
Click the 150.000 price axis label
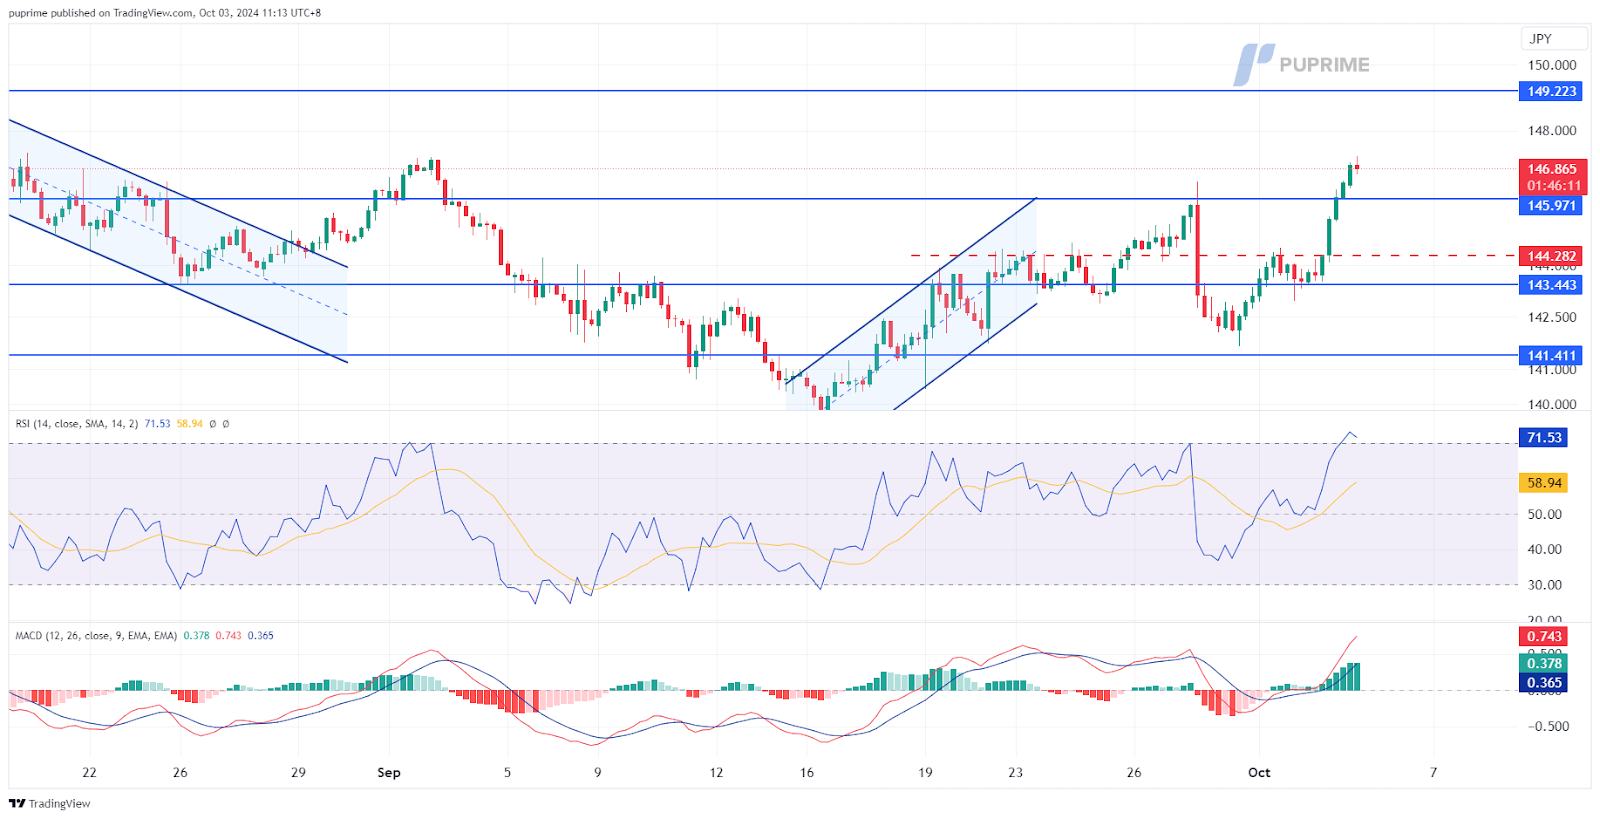point(1552,65)
